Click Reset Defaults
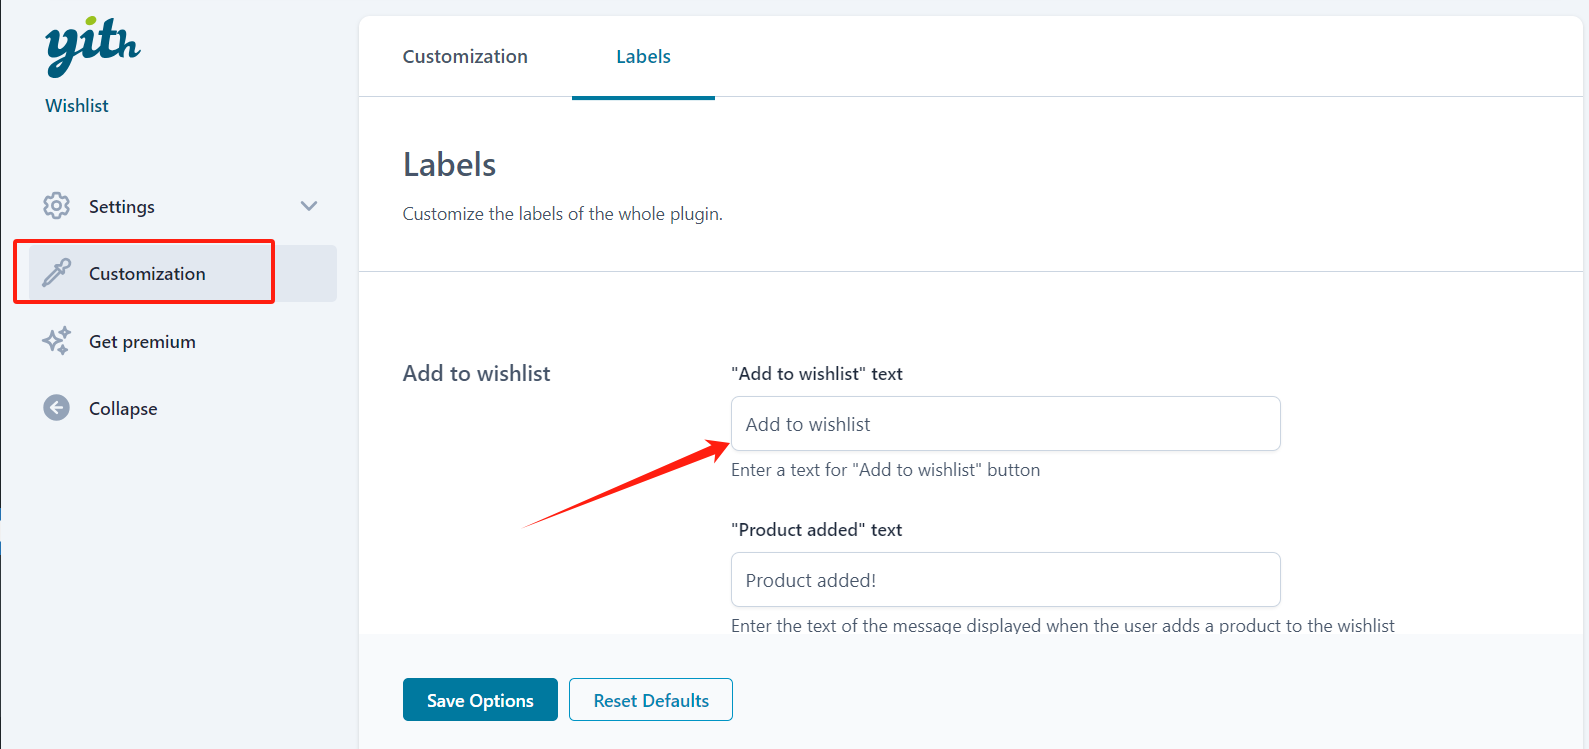This screenshot has width=1589, height=749. tap(650, 699)
